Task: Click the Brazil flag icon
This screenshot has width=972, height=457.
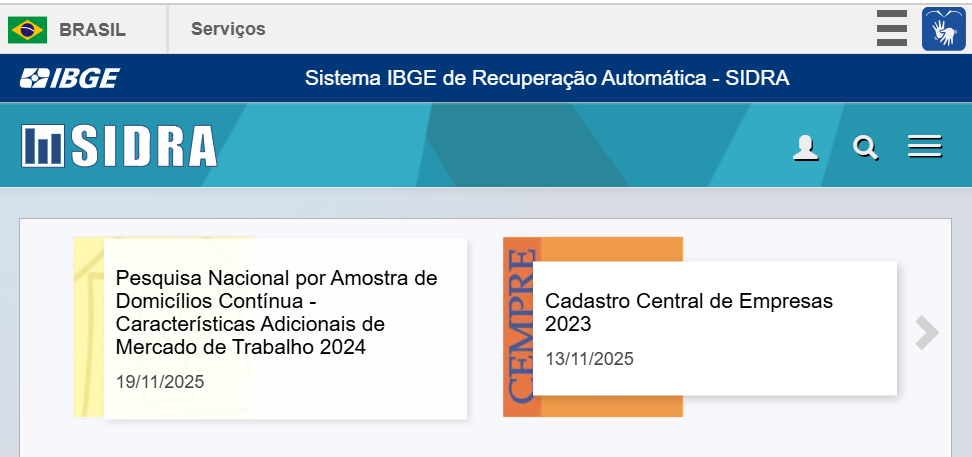Action: pyautogui.click(x=27, y=30)
